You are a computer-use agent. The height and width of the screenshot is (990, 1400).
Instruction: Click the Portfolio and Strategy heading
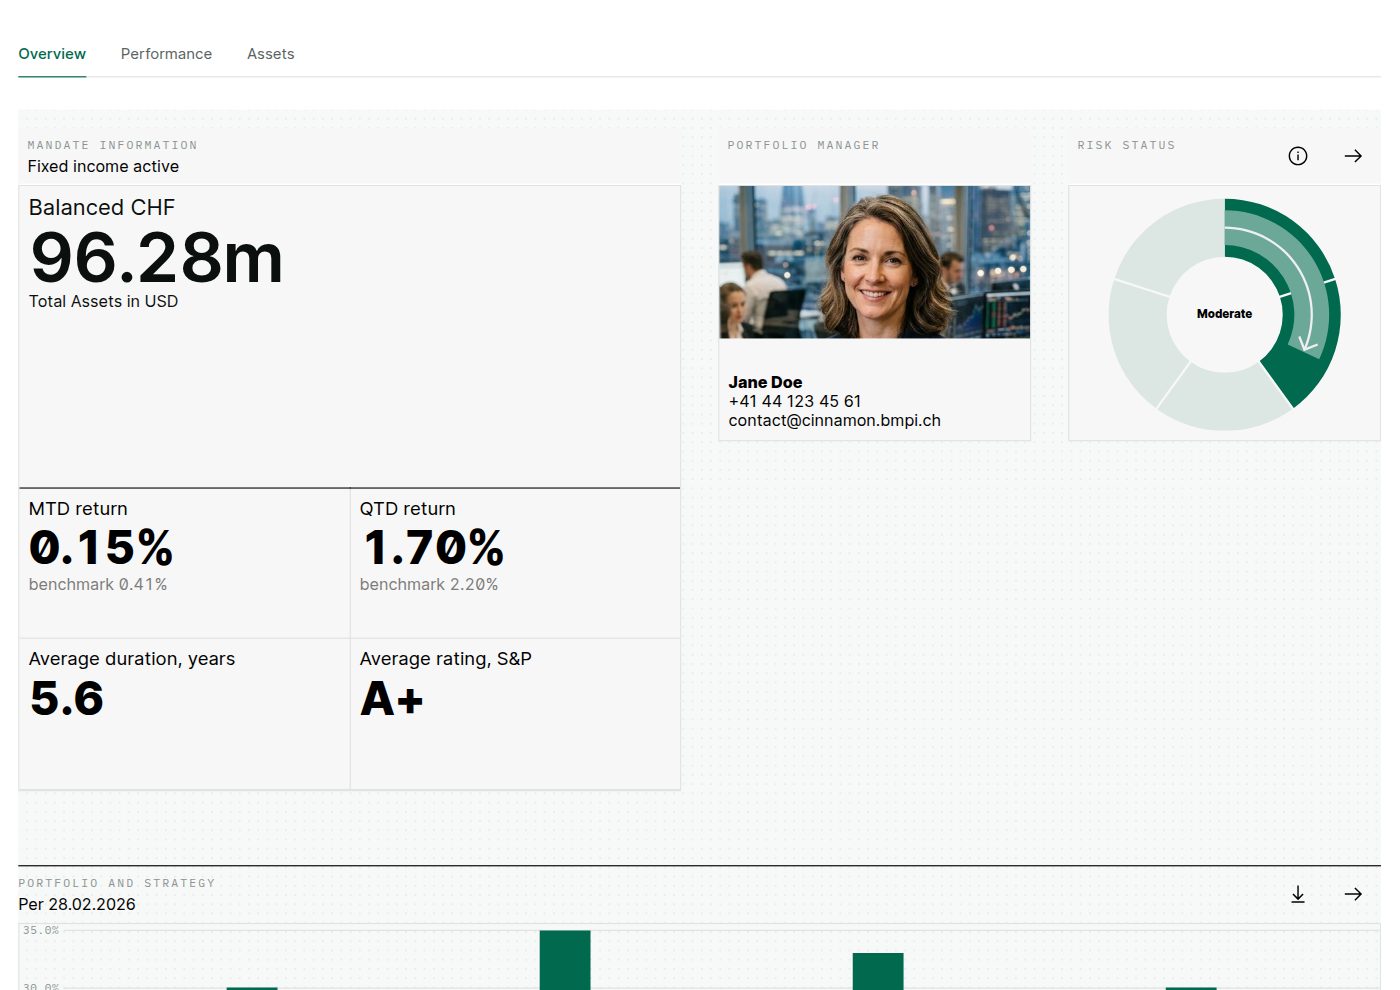[116, 883]
